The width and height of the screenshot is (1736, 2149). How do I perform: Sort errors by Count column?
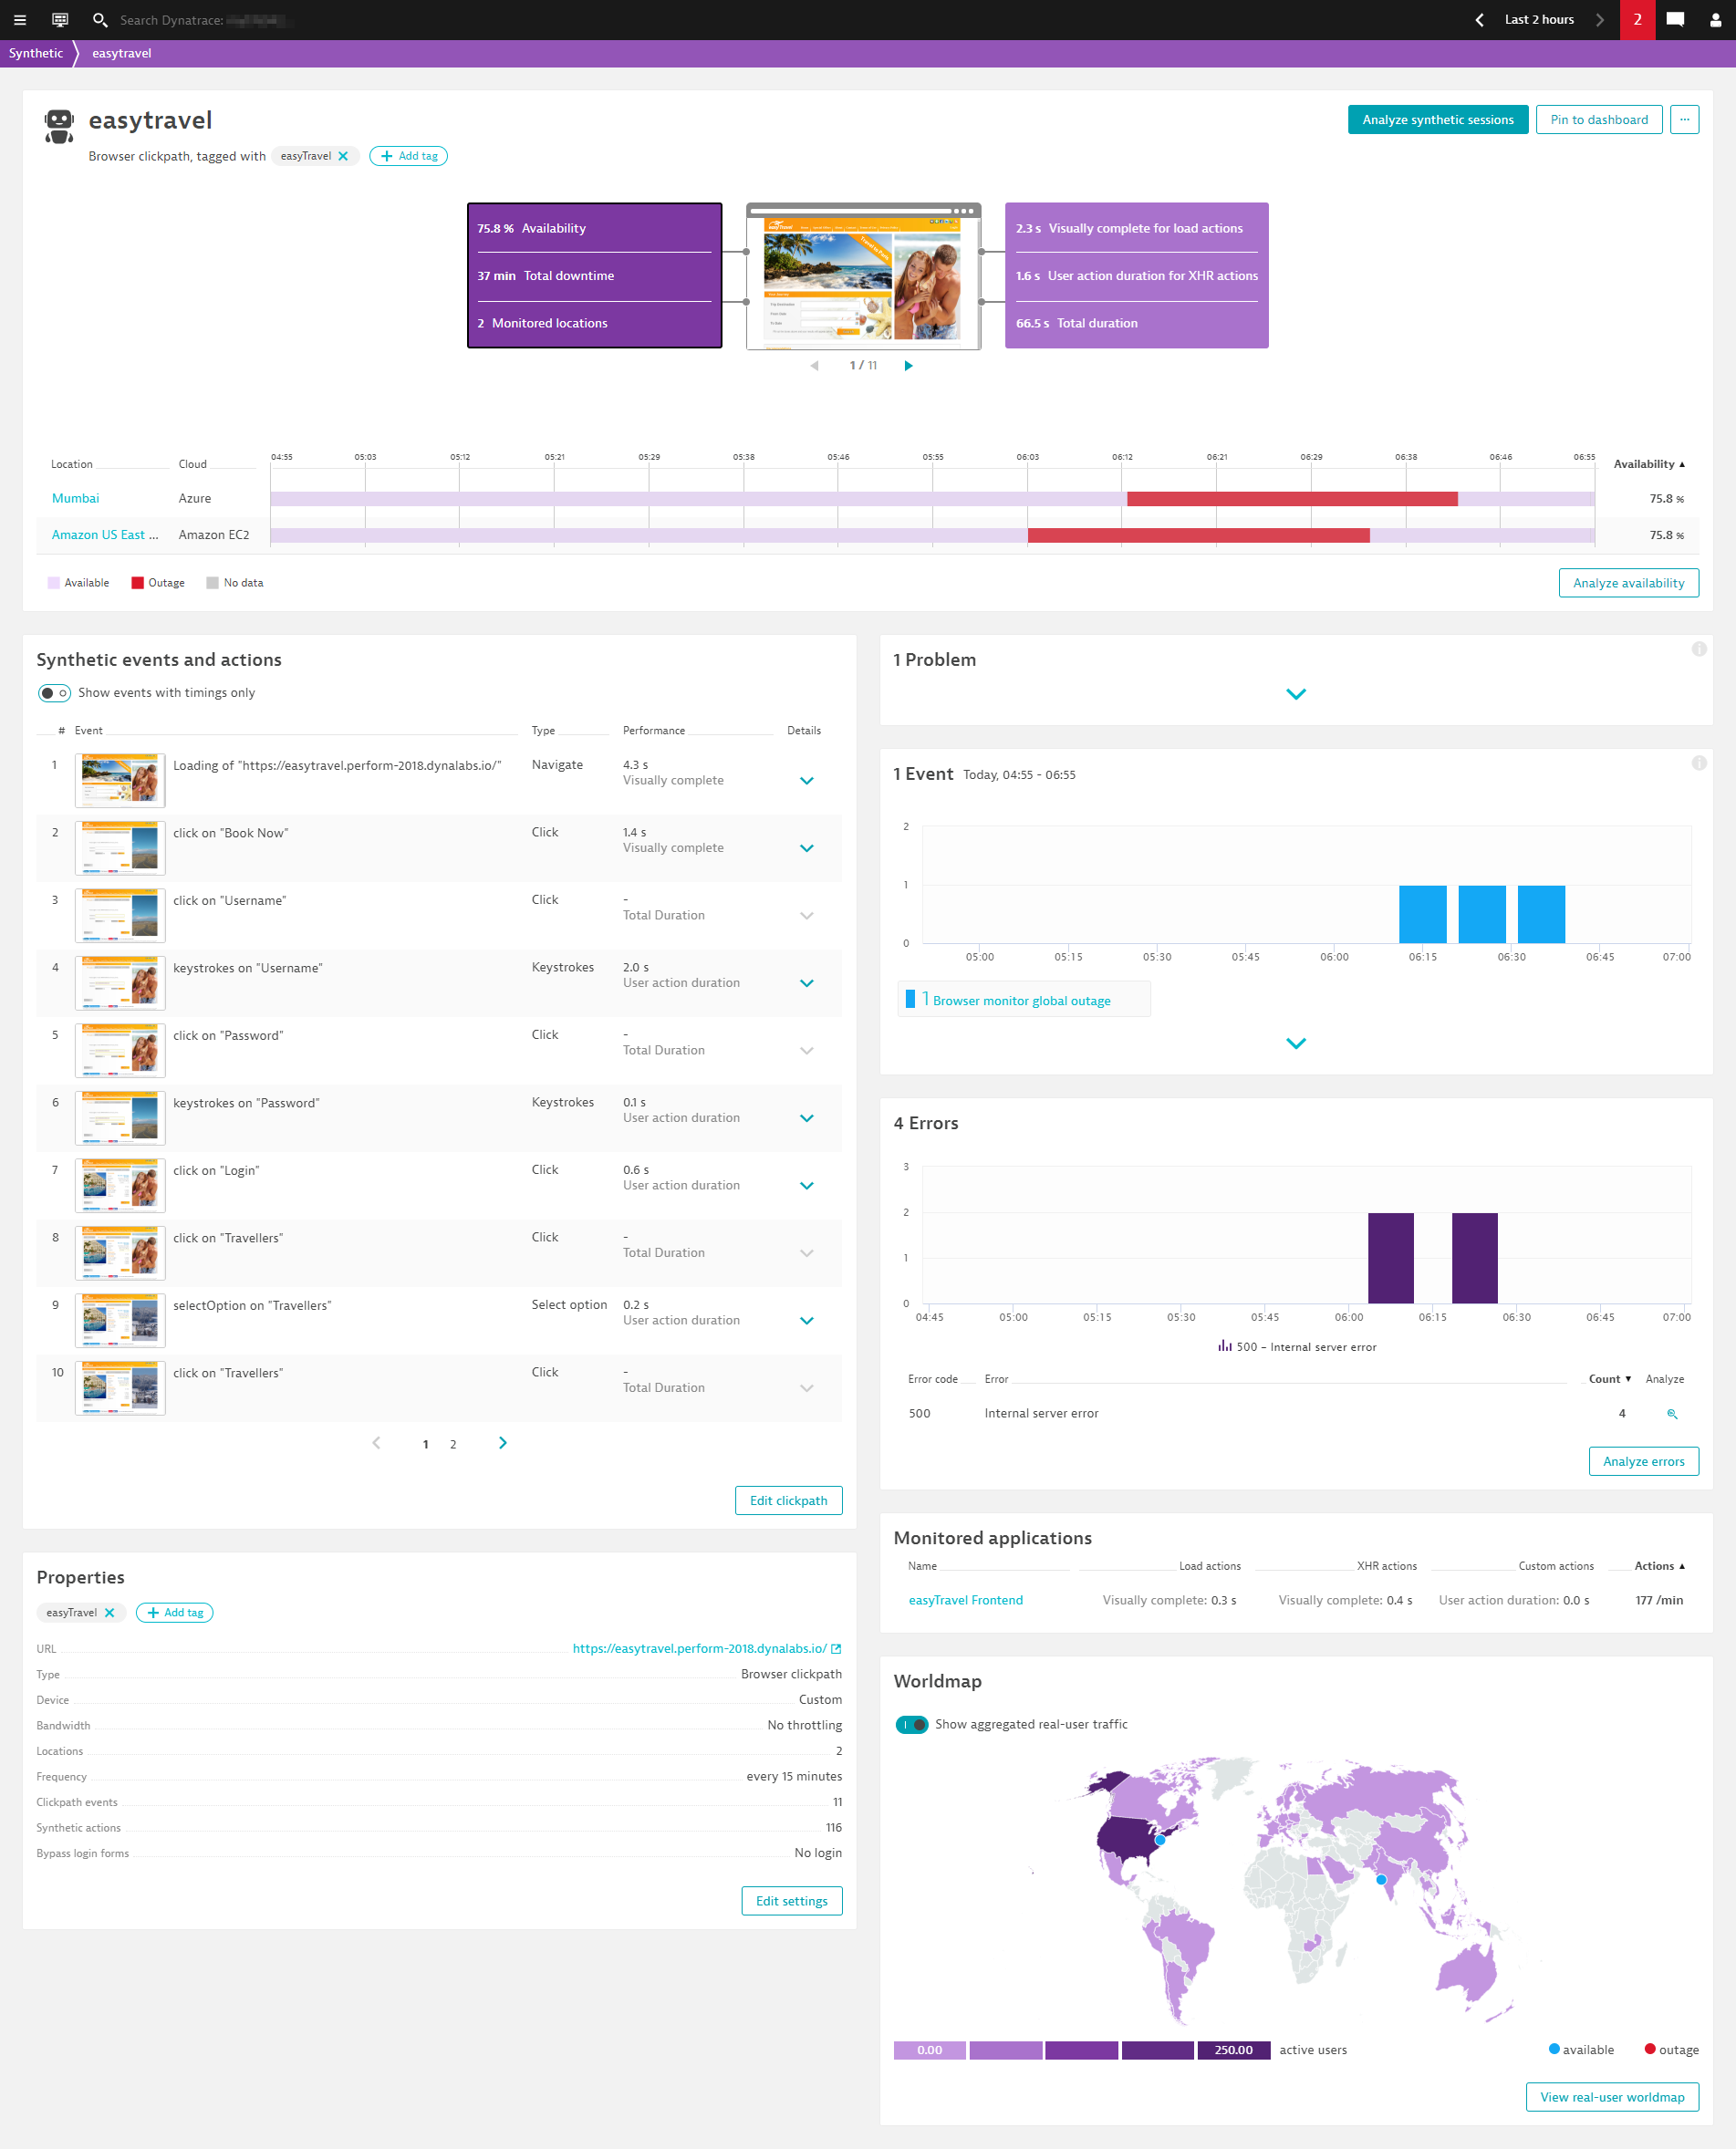[1609, 1379]
